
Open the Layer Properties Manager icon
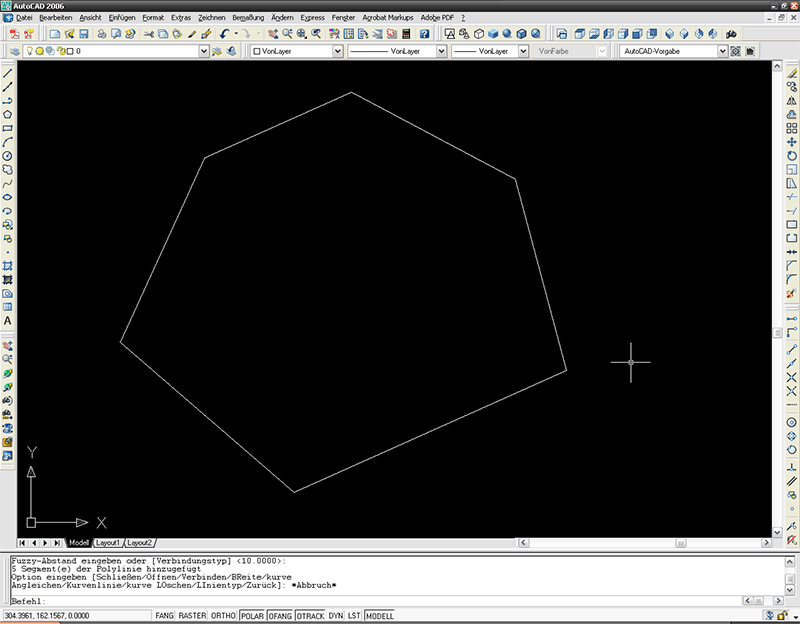(13, 50)
